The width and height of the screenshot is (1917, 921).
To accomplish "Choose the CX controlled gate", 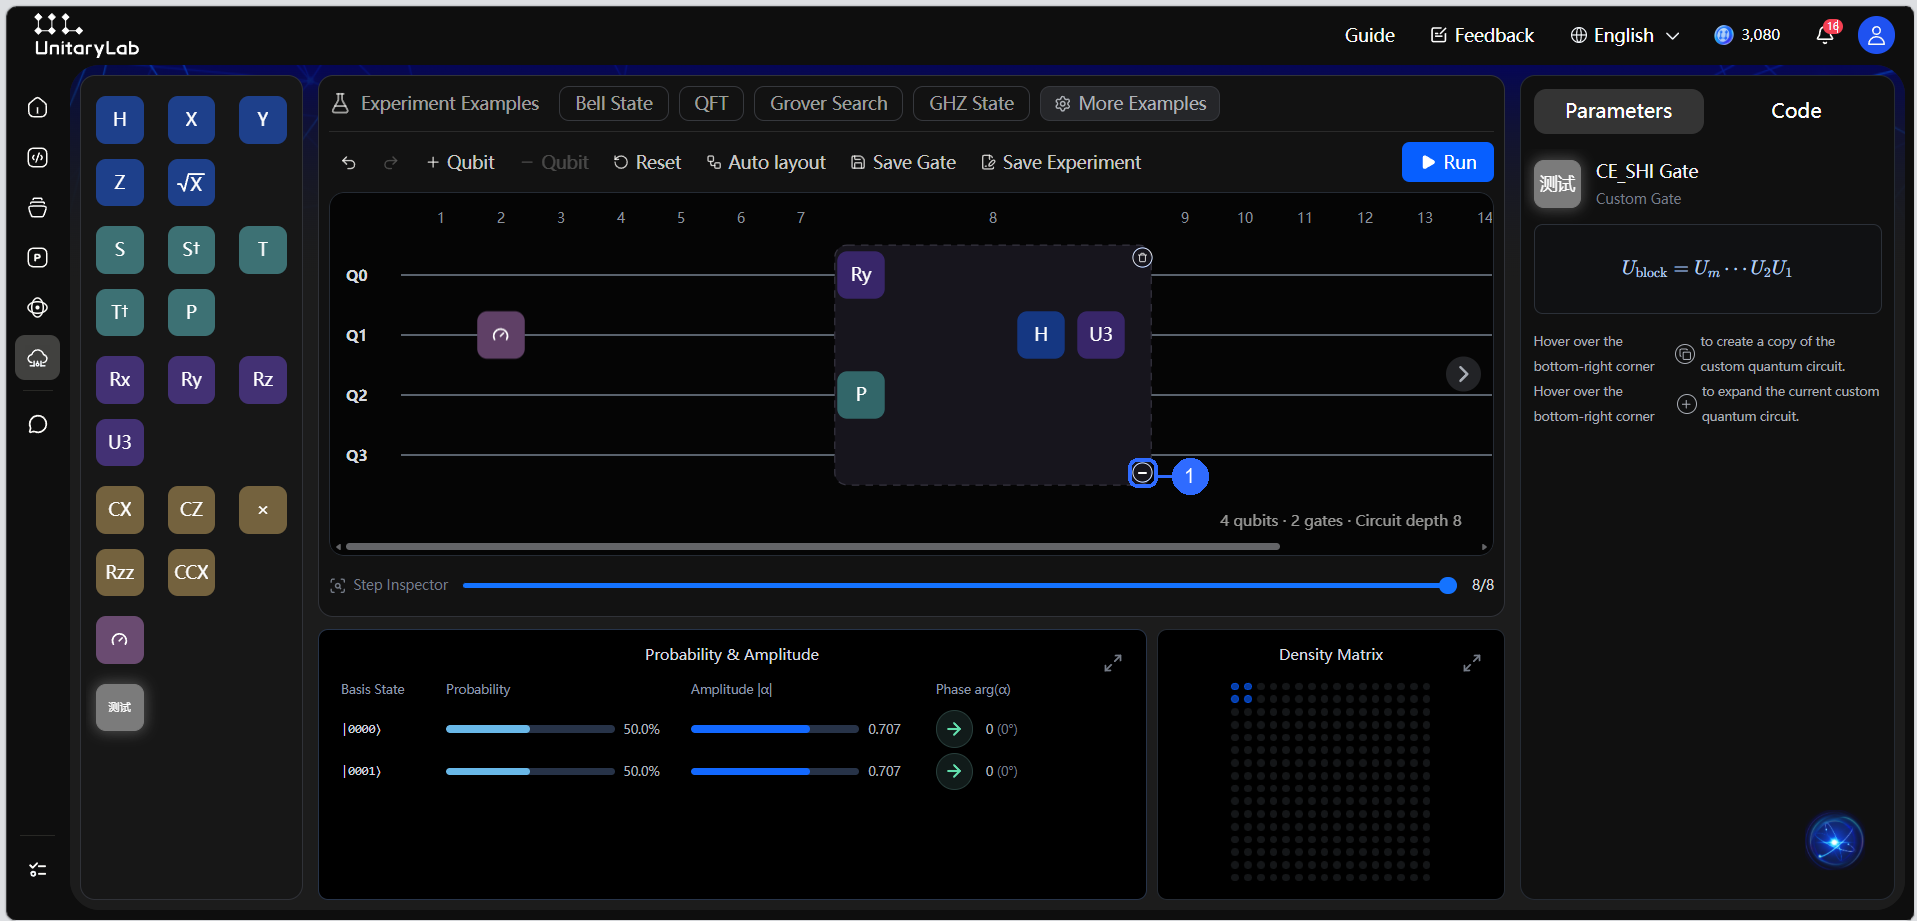I will tap(120, 510).
